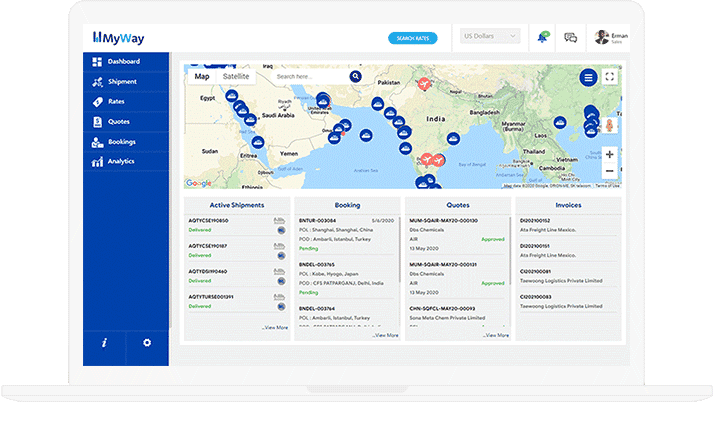The image size is (715, 430).
Task: Expand the US Dollars currency dropdown
Action: tap(490, 37)
